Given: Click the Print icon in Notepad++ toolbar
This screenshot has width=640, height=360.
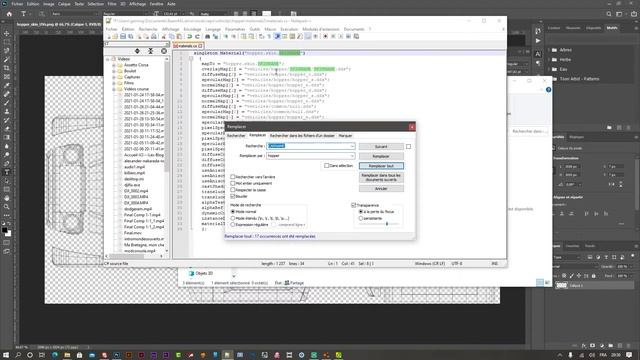Looking at the screenshot, I should [154, 36].
